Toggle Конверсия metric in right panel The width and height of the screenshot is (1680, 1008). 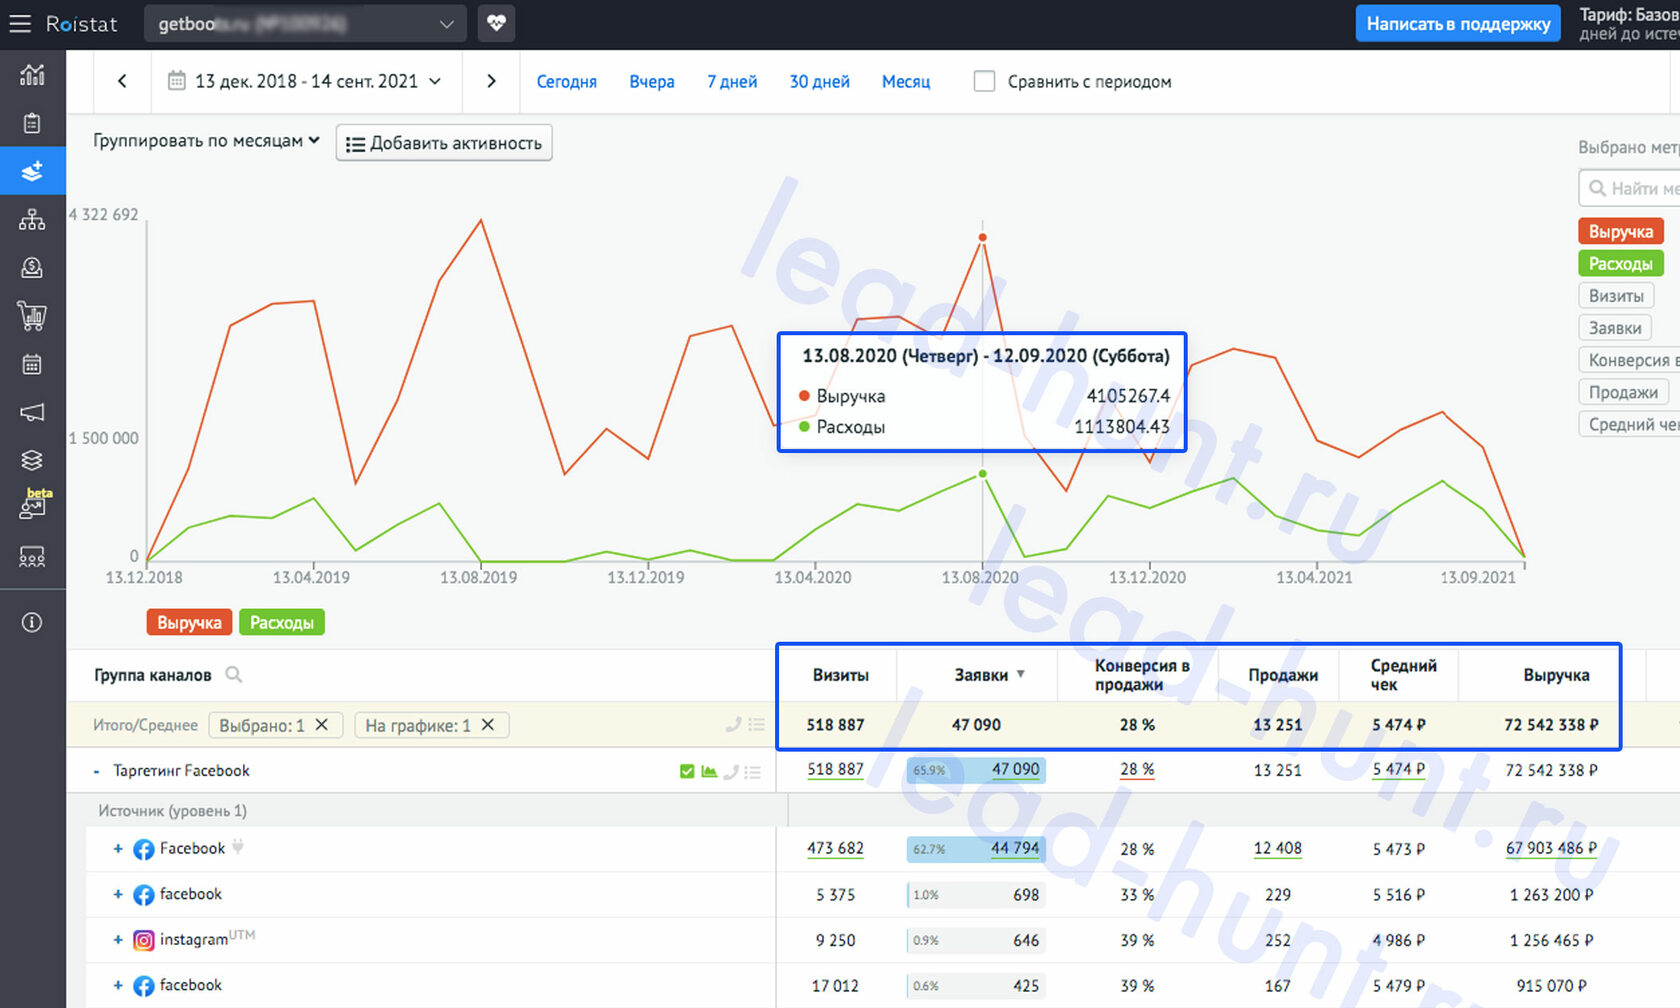(x=1629, y=360)
